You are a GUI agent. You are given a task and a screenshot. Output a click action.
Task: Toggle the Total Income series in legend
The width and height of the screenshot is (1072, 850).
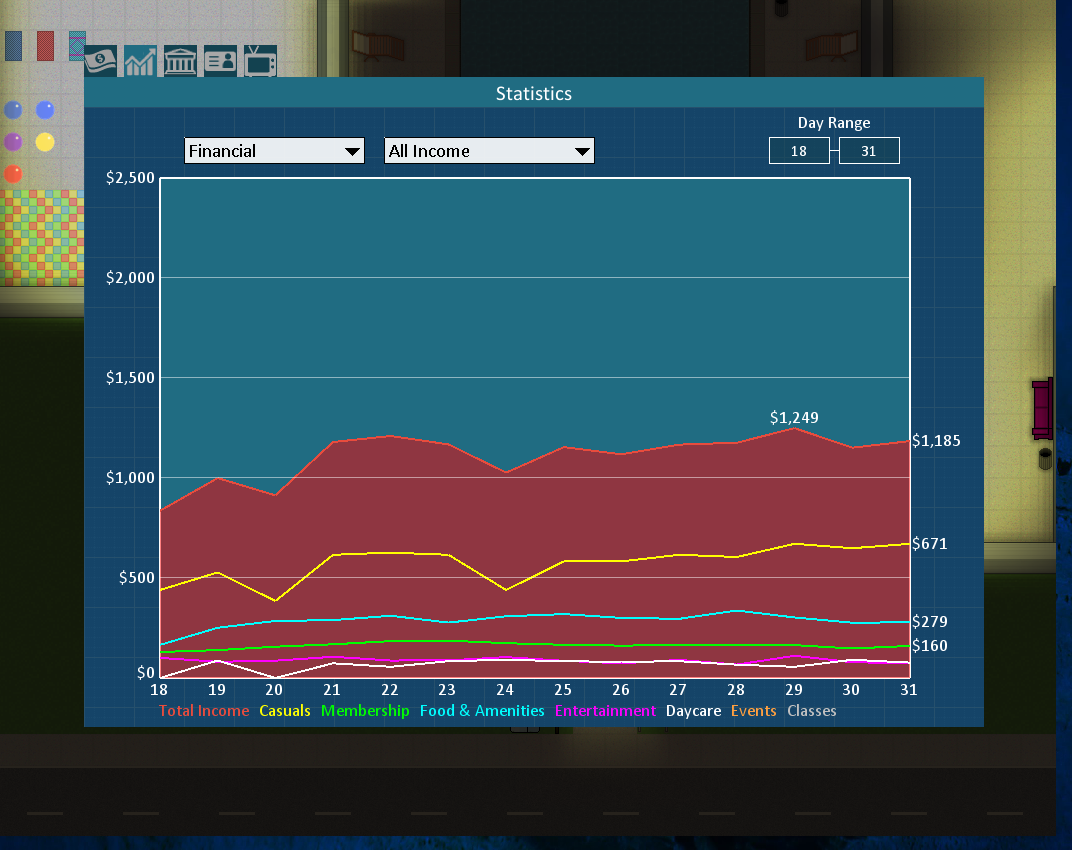pos(204,711)
